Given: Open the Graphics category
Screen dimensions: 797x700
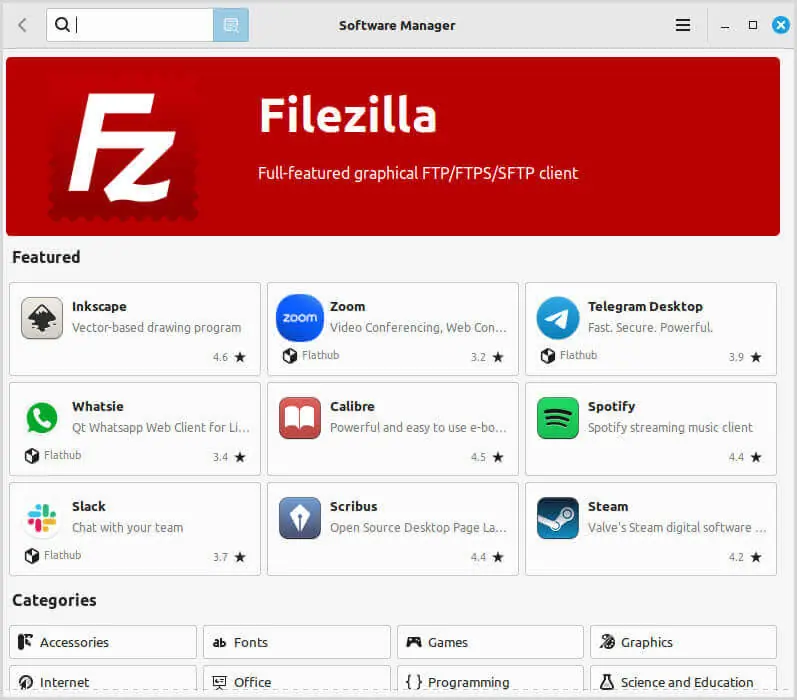Looking at the screenshot, I should [x=684, y=642].
